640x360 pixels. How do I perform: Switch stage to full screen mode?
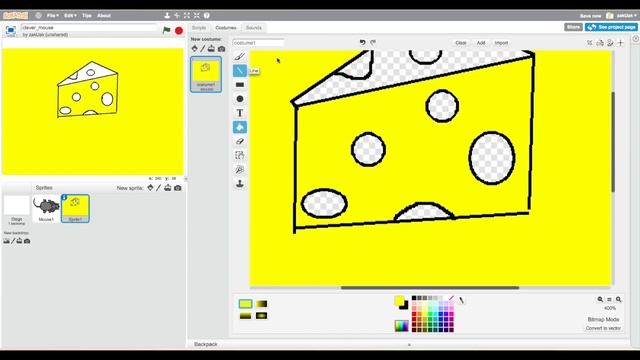(11, 31)
